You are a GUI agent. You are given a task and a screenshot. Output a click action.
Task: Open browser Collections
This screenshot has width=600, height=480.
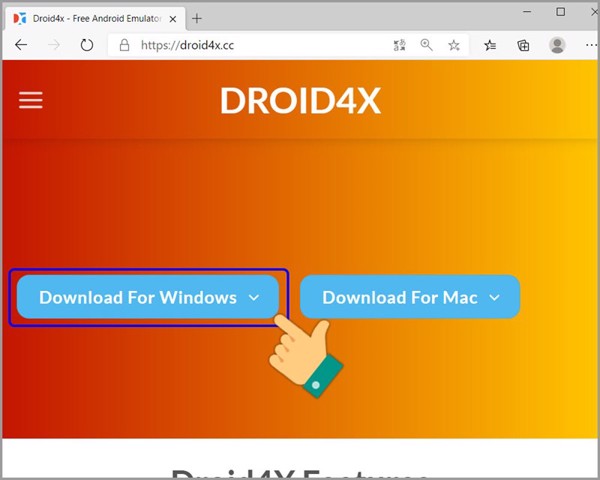pyautogui.click(x=523, y=45)
